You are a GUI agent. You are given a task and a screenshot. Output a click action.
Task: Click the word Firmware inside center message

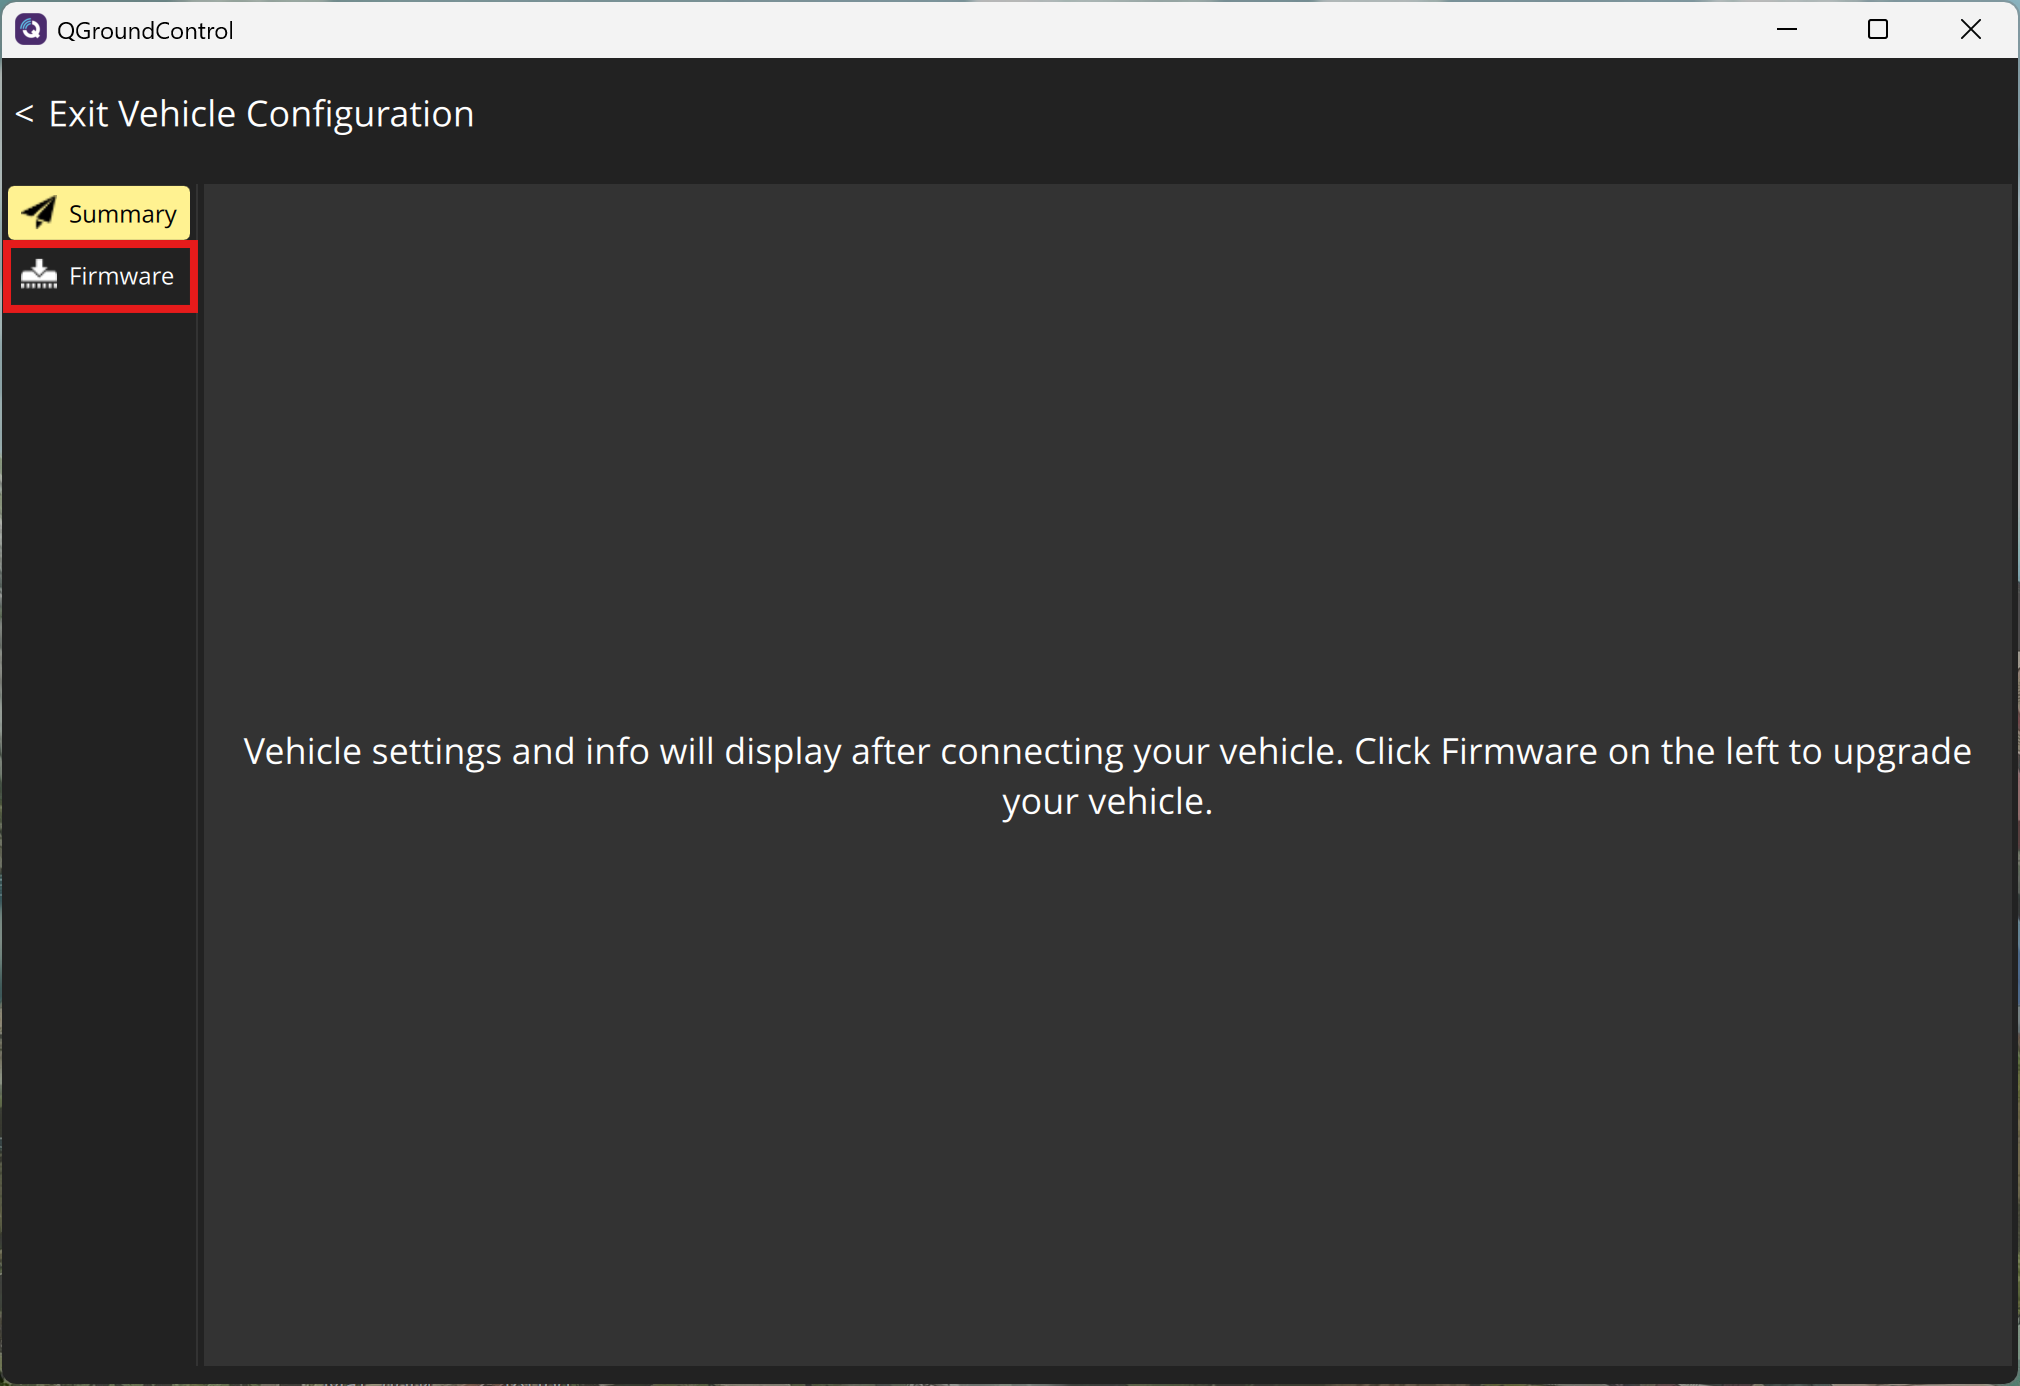pyautogui.click(x=1518, y=751)
